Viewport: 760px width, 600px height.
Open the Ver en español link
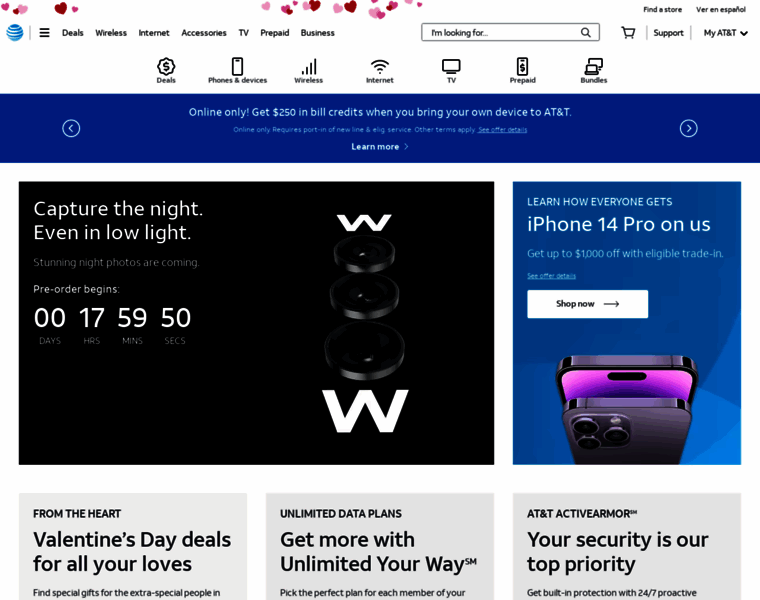point(720,9)
